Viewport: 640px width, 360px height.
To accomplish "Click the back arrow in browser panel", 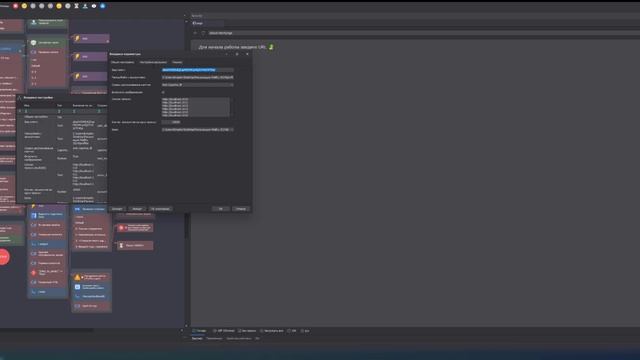I will pyautogui.click(x=195, y=33).
